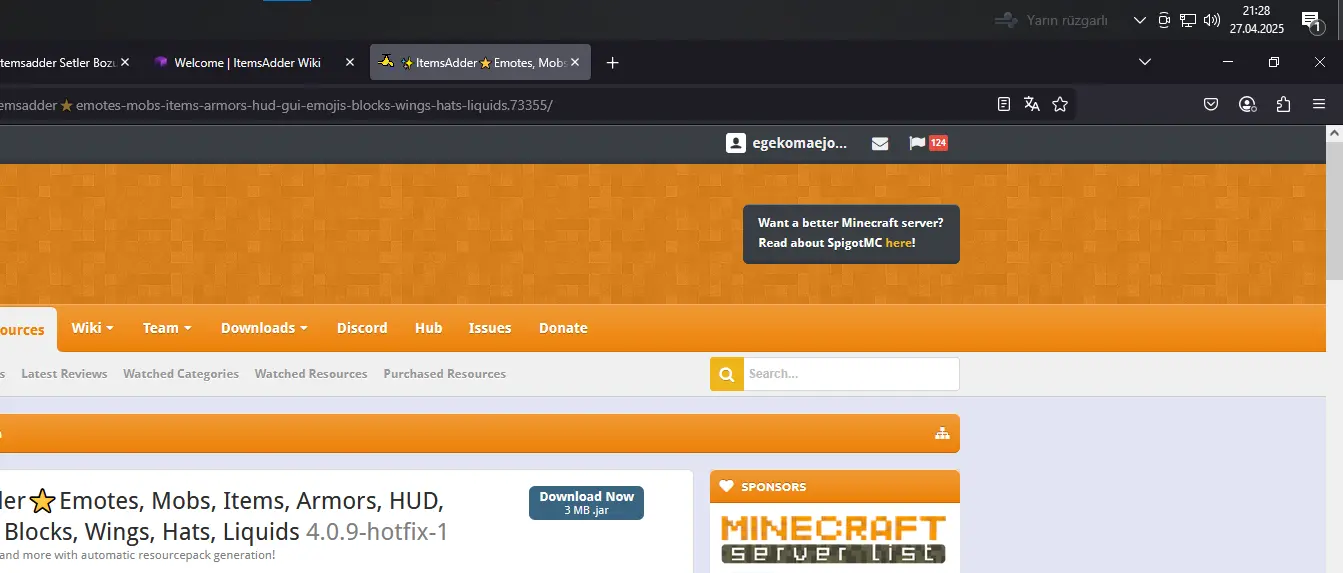
Task: Click the category tree sitemap icon
Action: tap(941, 433)
